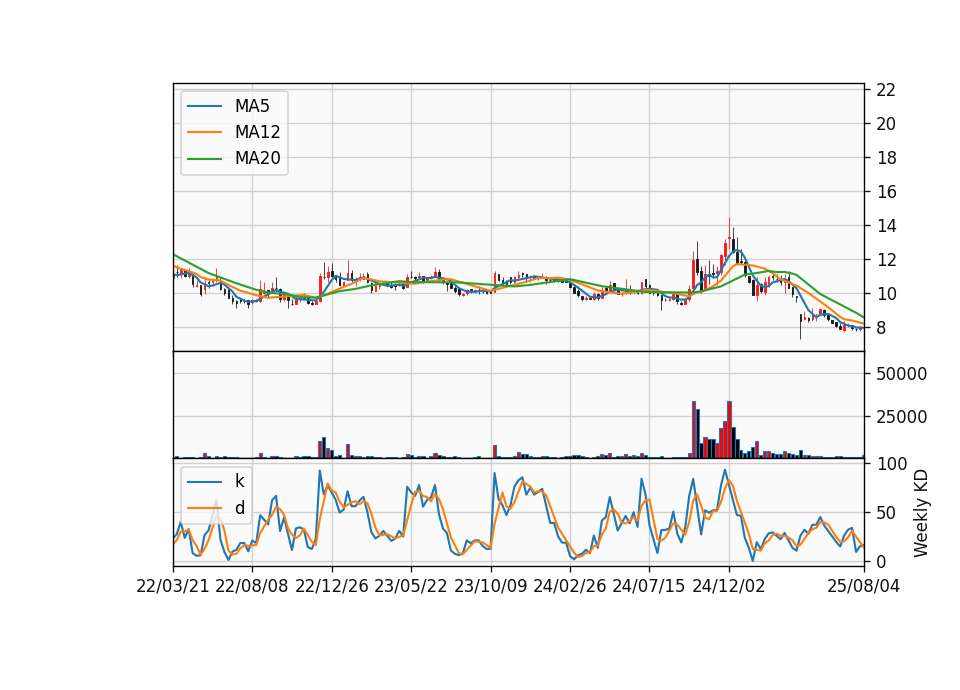Click the Weekly KD axis label

921,513
